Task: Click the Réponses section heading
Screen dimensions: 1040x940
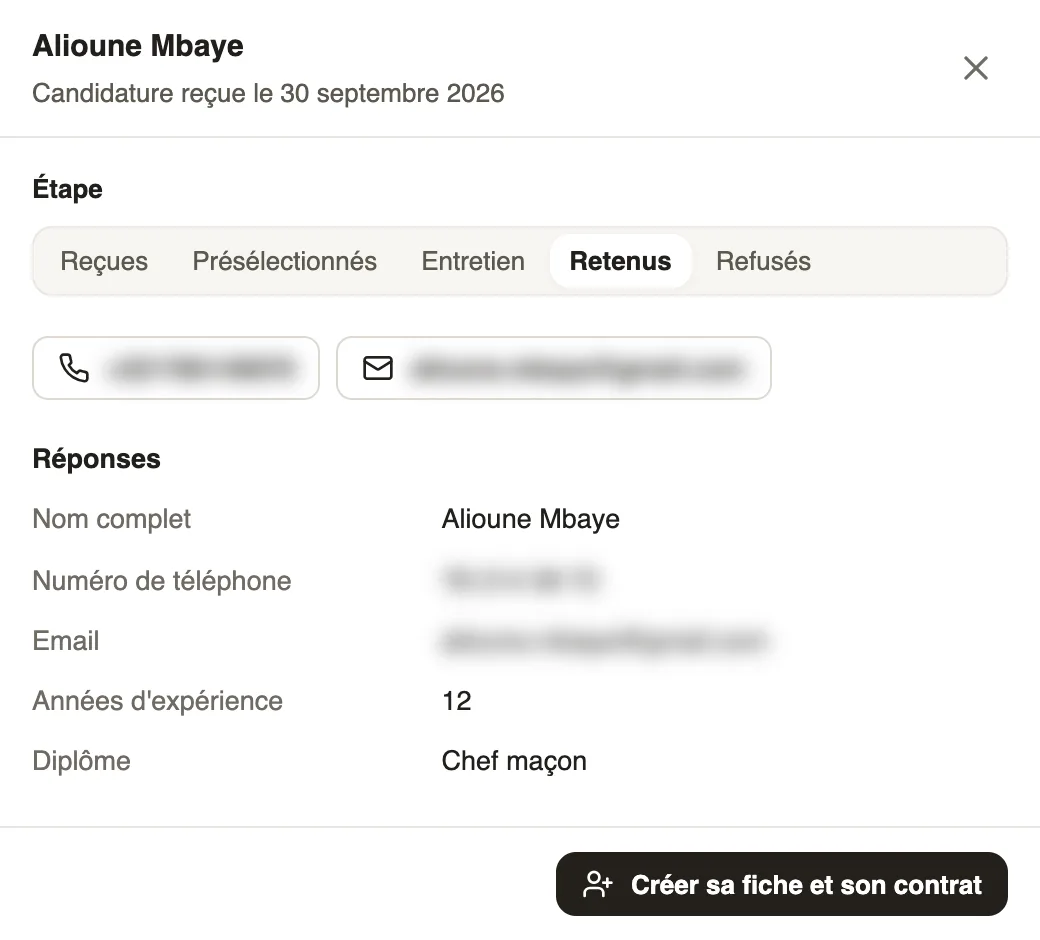Action: (97, 459)
